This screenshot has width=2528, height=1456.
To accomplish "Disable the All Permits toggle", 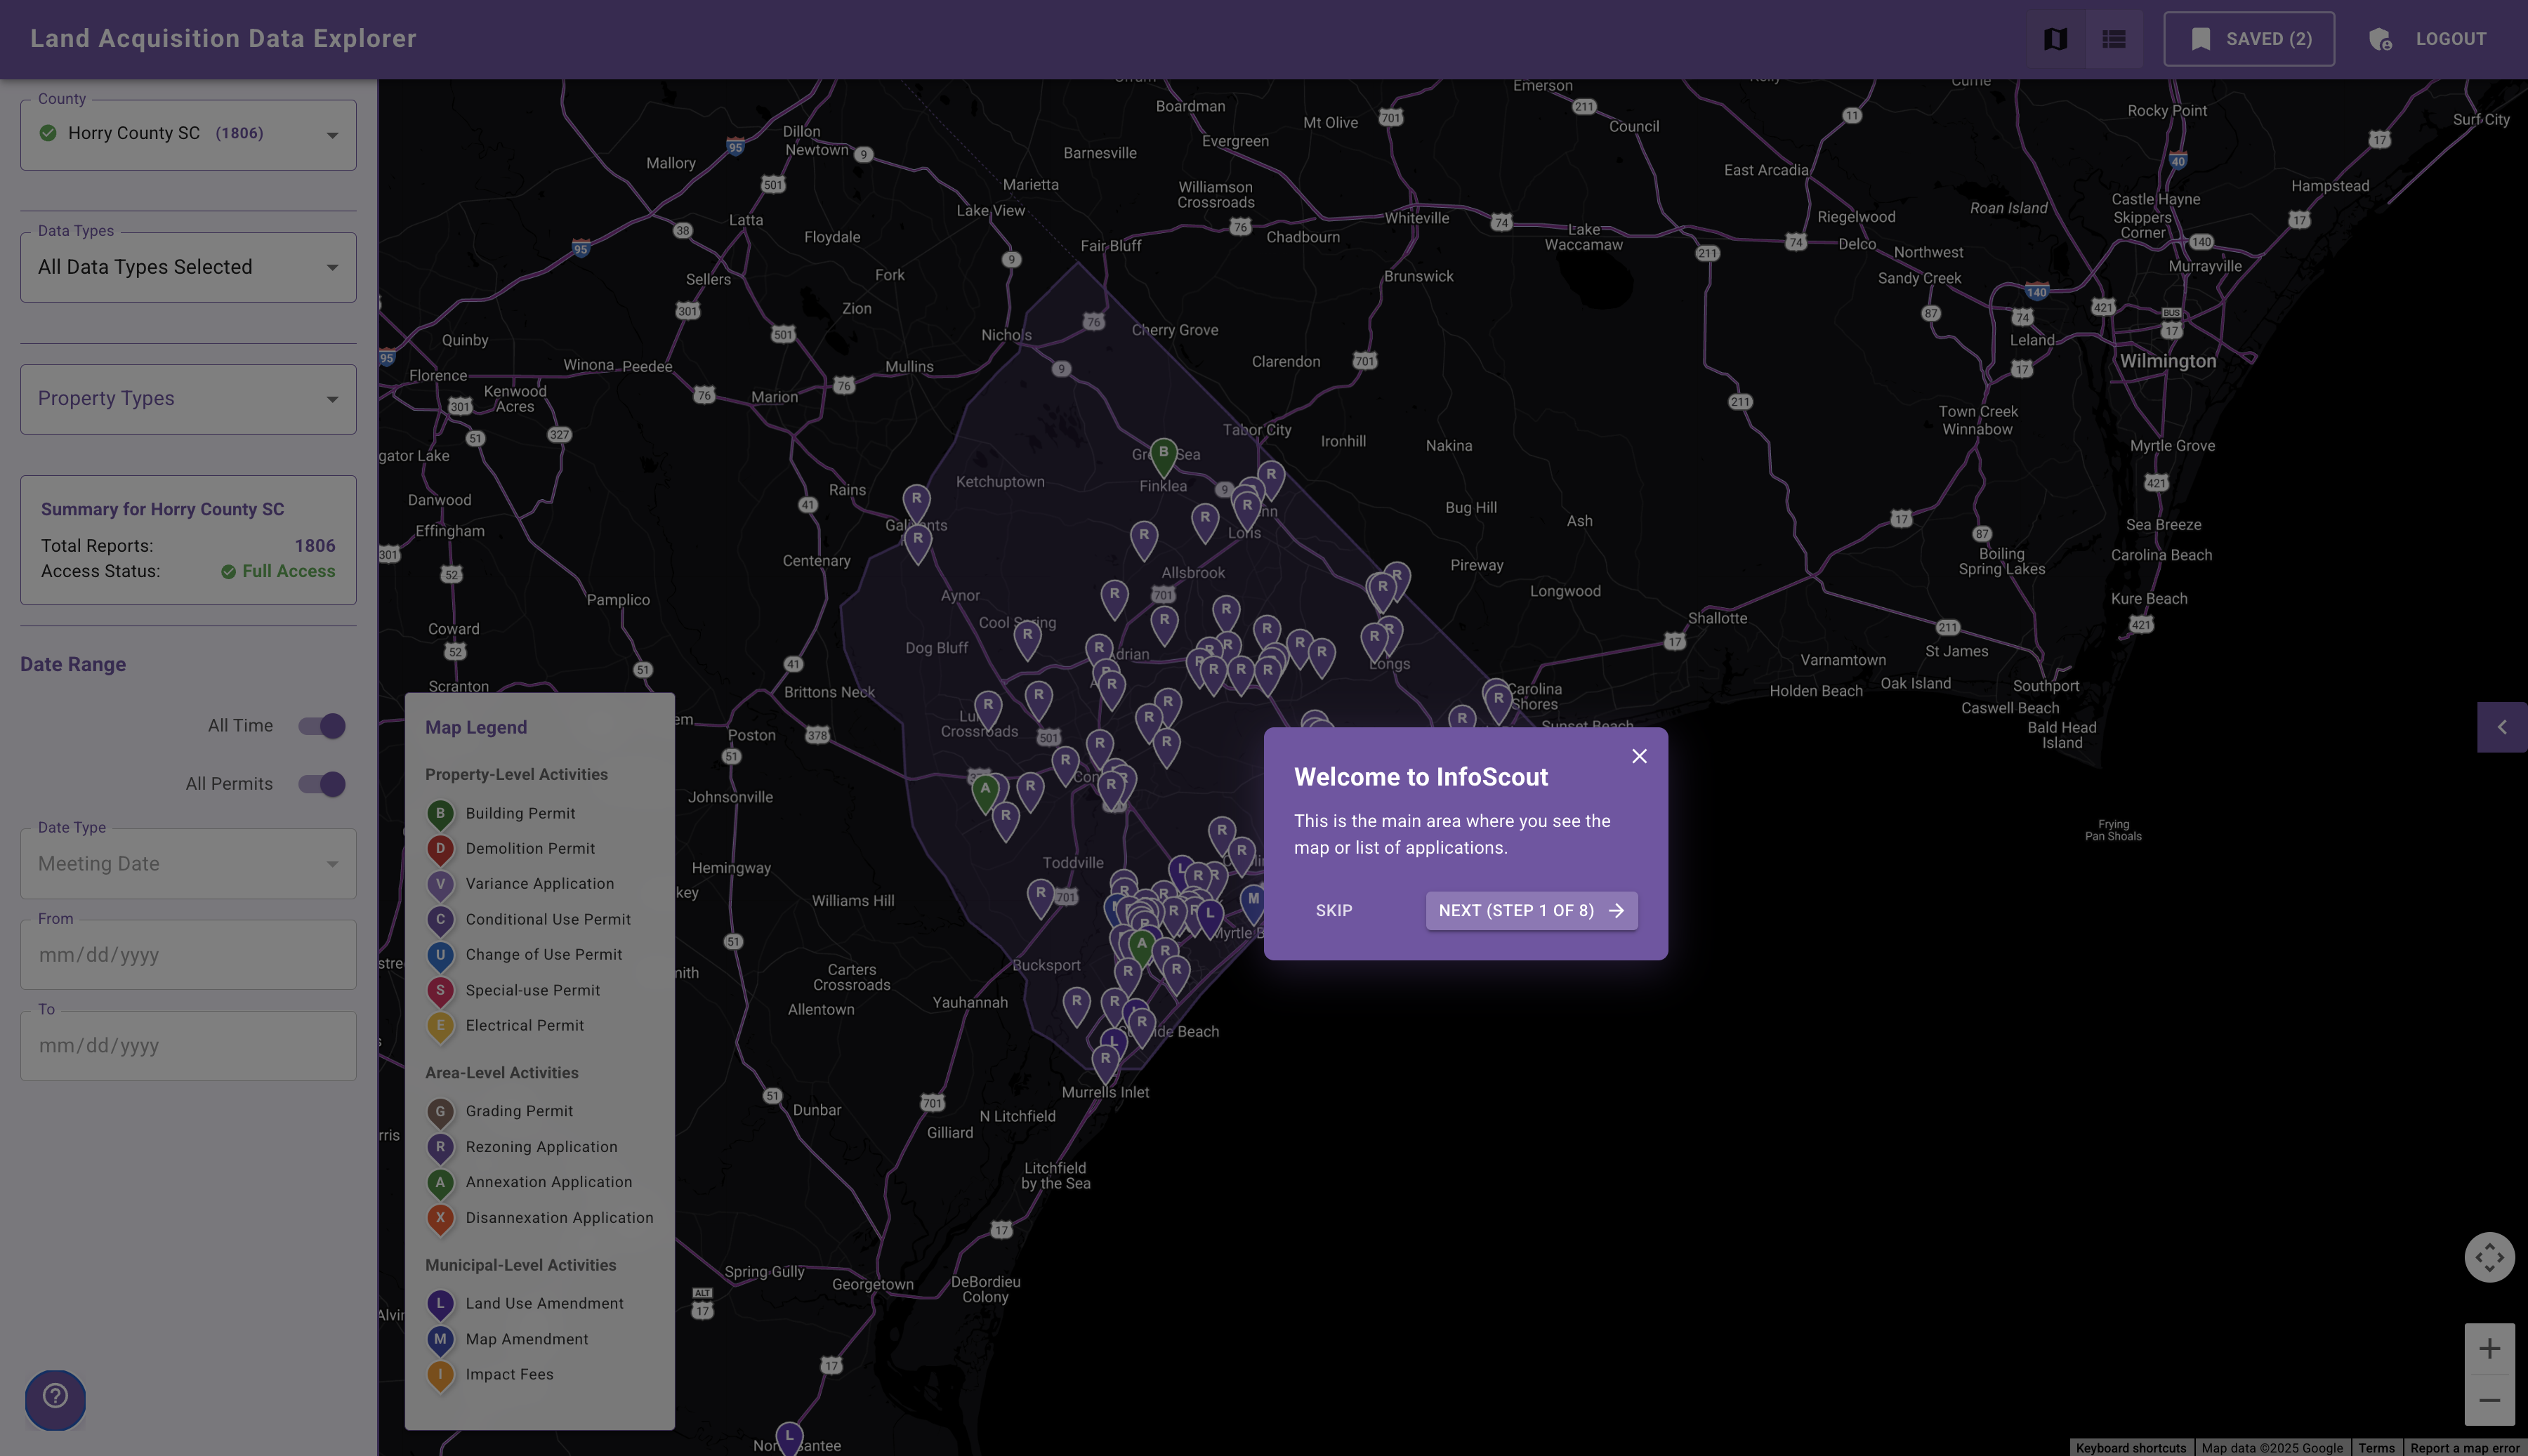I will click(319, 784).
